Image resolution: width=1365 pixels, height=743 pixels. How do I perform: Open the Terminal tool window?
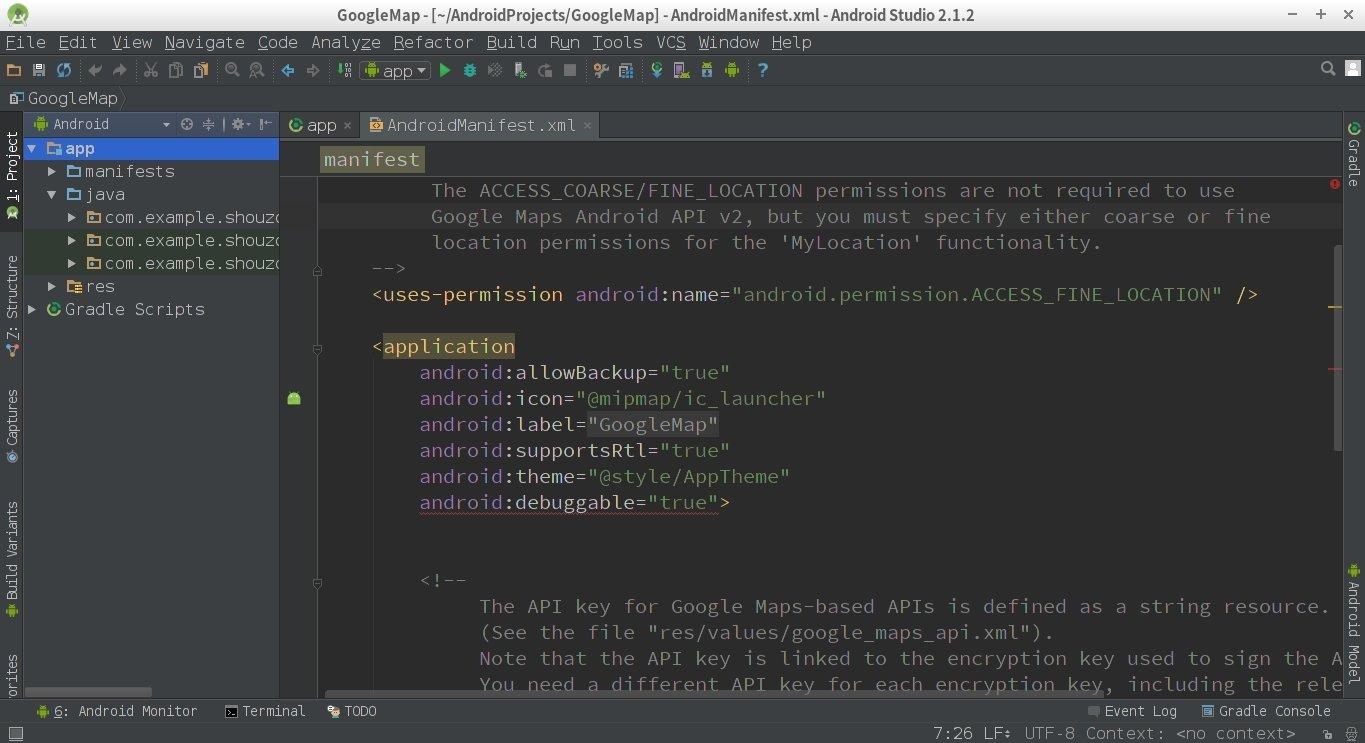[265, 711]
